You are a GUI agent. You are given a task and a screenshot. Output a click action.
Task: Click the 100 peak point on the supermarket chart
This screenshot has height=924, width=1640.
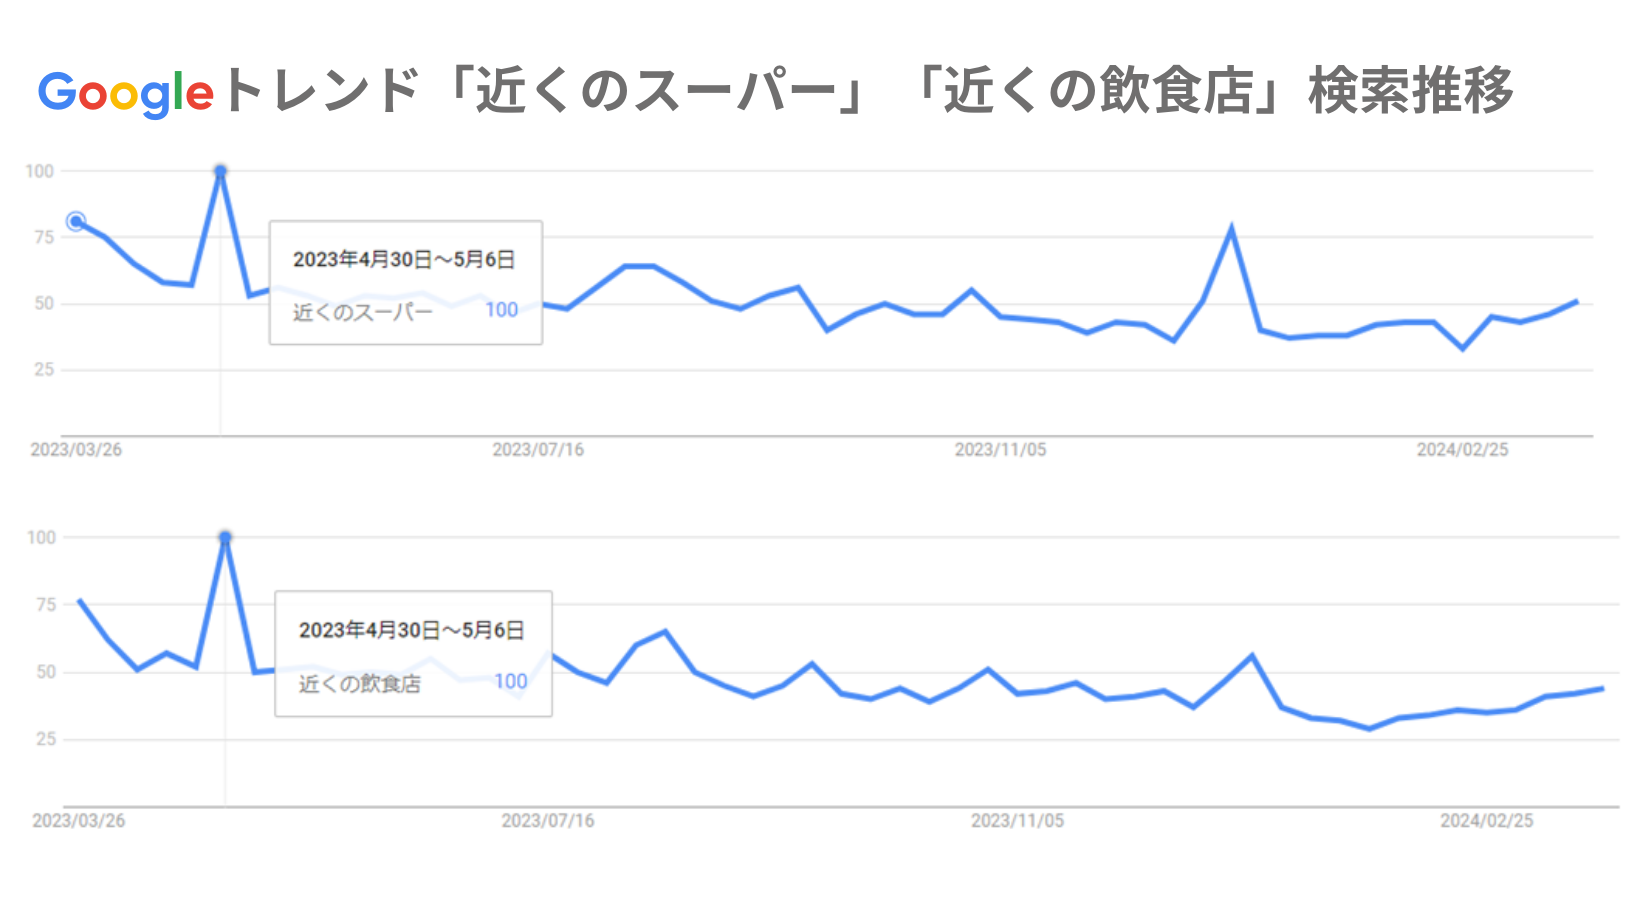tap(221, 172)
